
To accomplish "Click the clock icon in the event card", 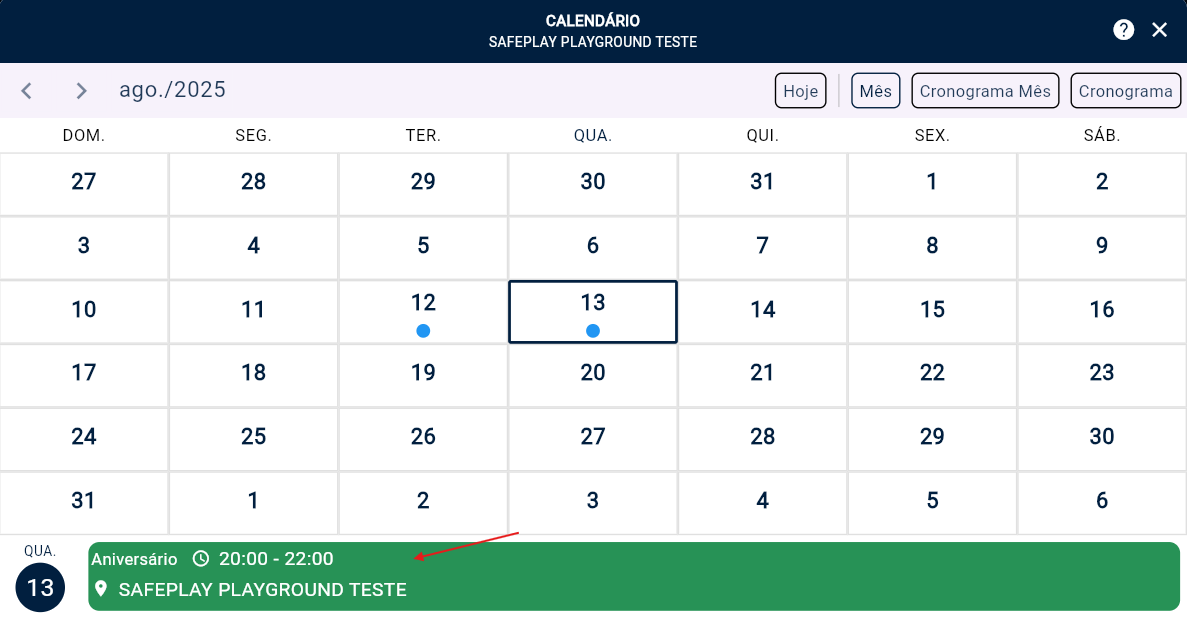I will (201, 558).
